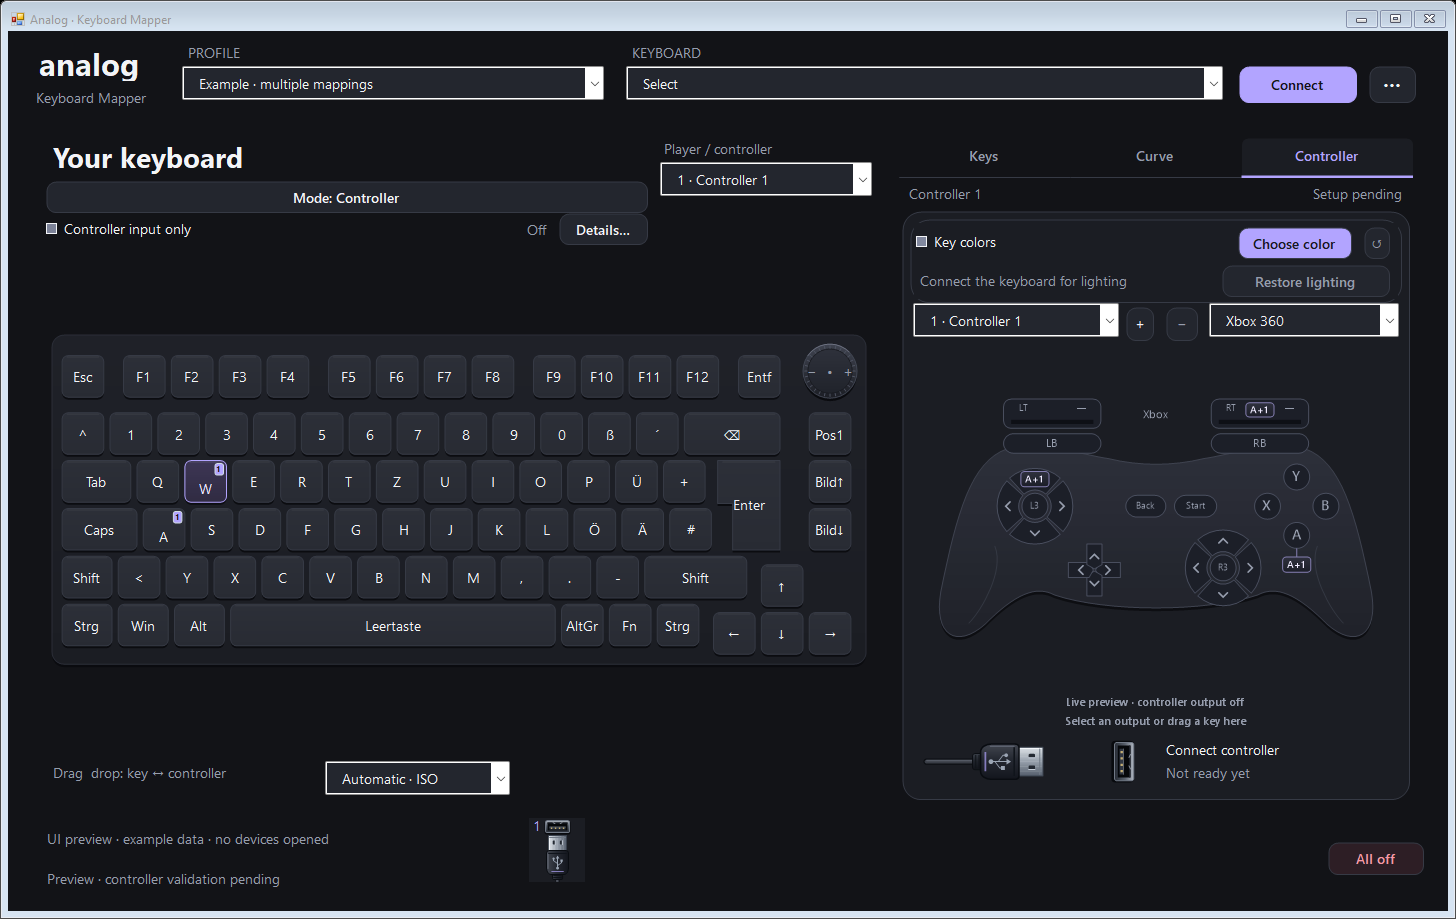Select the Esc key on keyboard
This screenshot has width=1456, height=919.
83,377
